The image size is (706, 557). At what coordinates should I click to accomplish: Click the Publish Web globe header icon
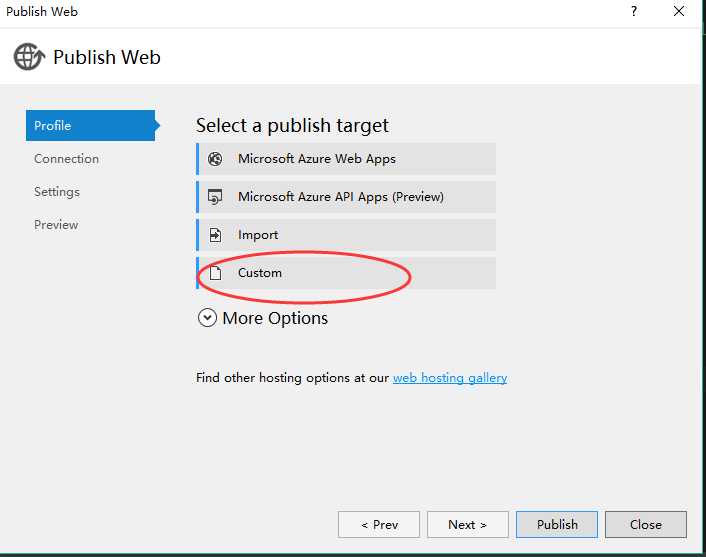(x=29, y=57)
